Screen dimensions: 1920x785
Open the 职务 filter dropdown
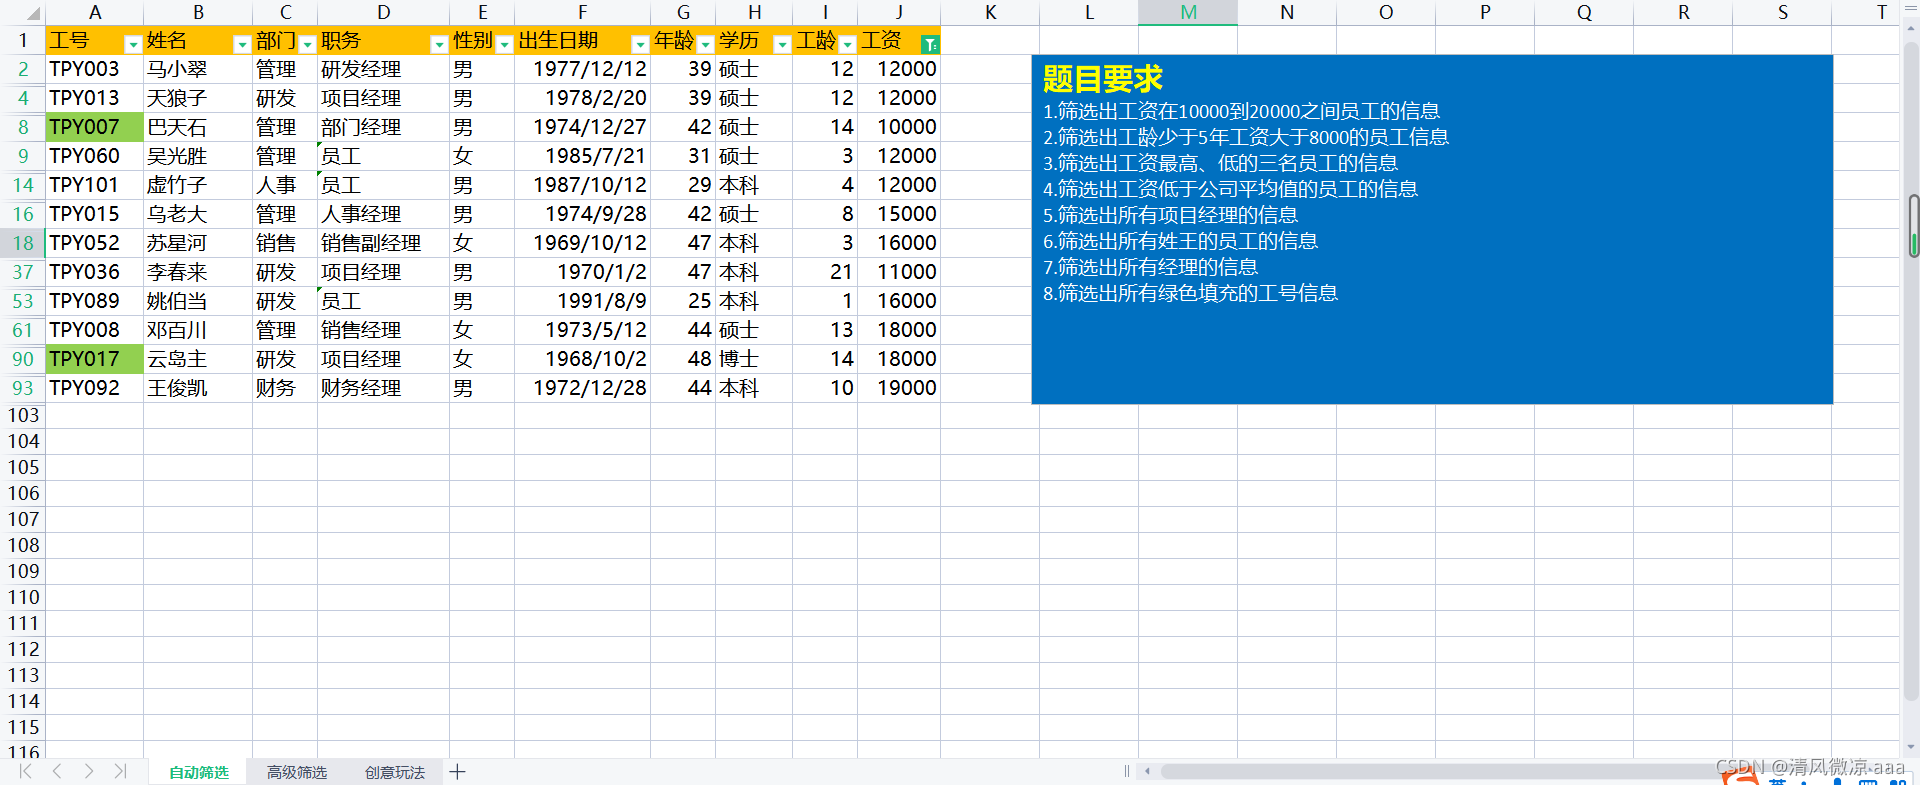(x=438, y=44)
